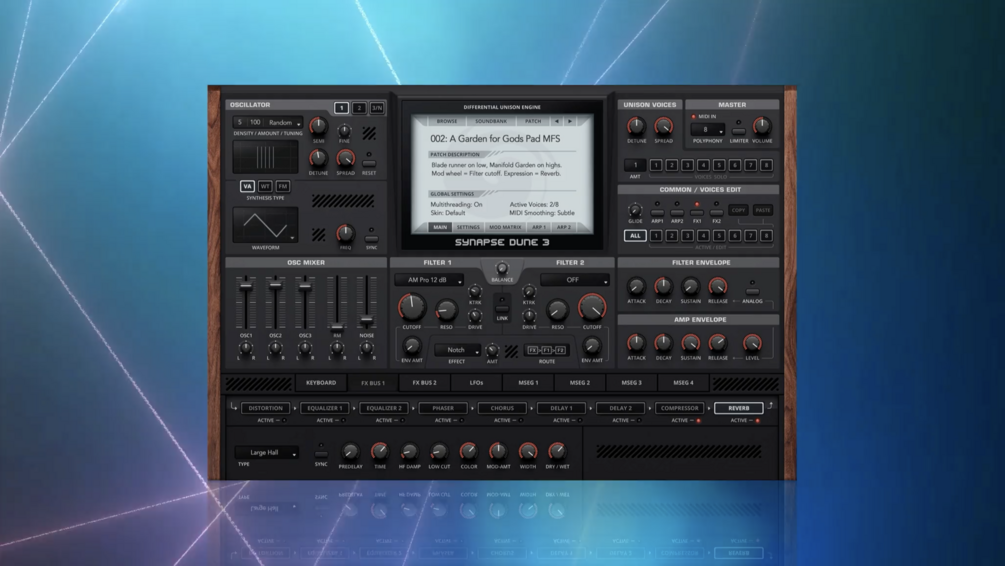This screenshot has height=566, width=1005.
Task: Switch to the KEYBOARD tab
Action: point(321,383)
